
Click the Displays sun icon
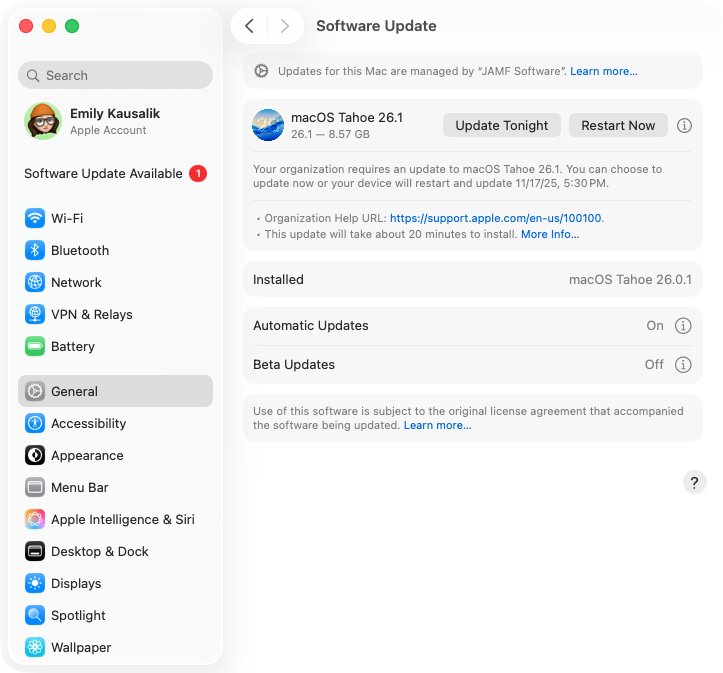pos(35,583)
